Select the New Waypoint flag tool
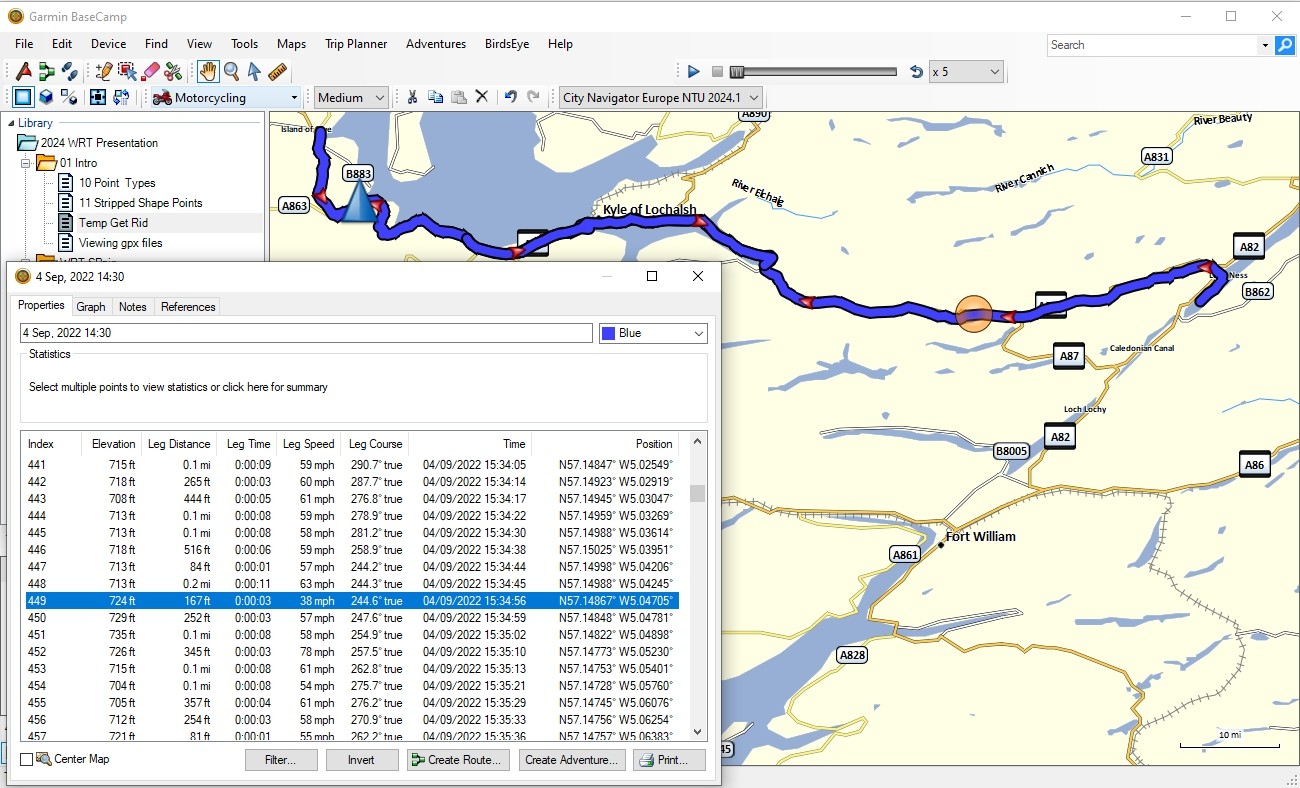 [24, 71]
